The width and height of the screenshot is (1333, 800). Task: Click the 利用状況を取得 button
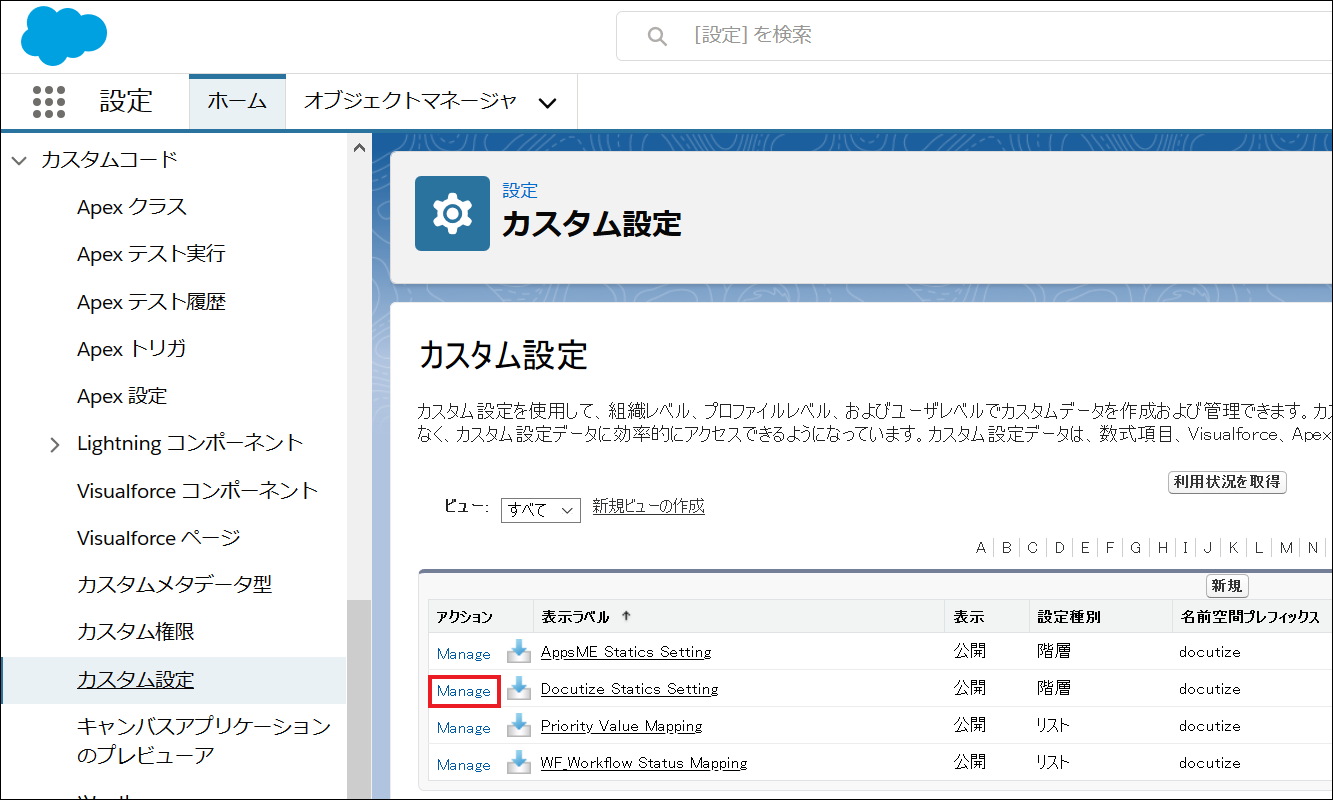1227,482
